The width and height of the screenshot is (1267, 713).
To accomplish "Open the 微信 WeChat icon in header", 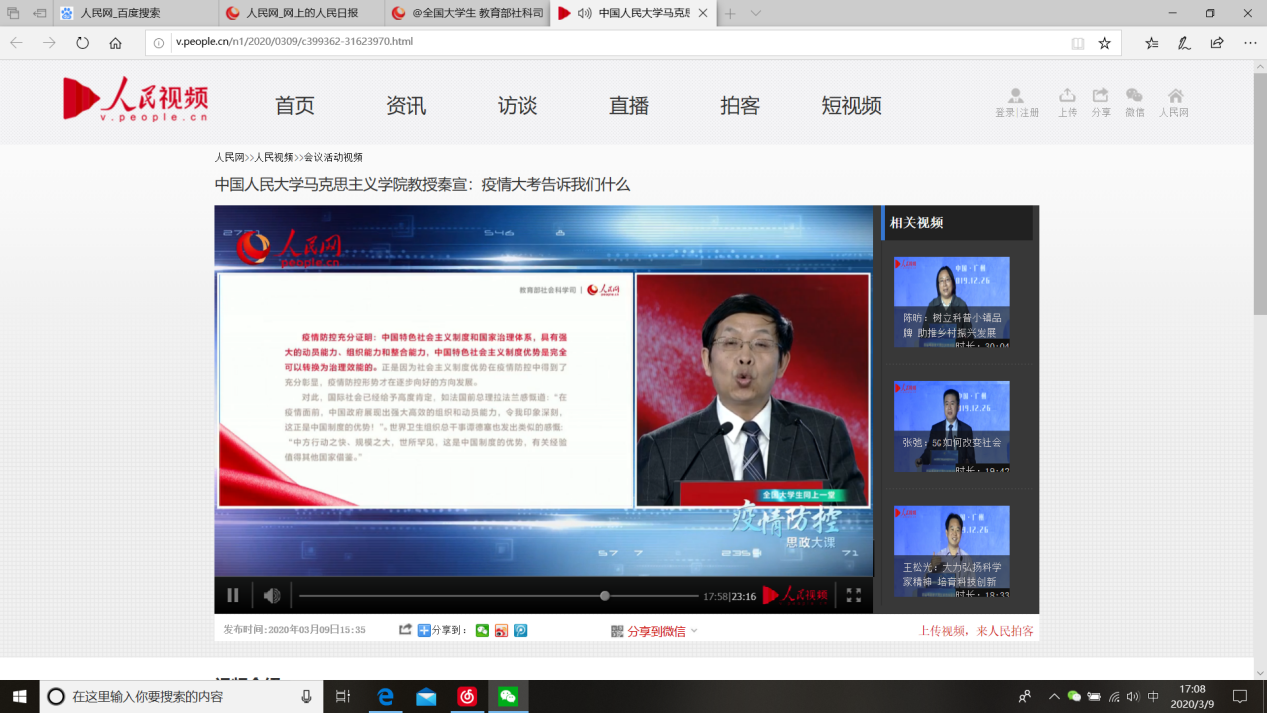I will point(1134,96).
